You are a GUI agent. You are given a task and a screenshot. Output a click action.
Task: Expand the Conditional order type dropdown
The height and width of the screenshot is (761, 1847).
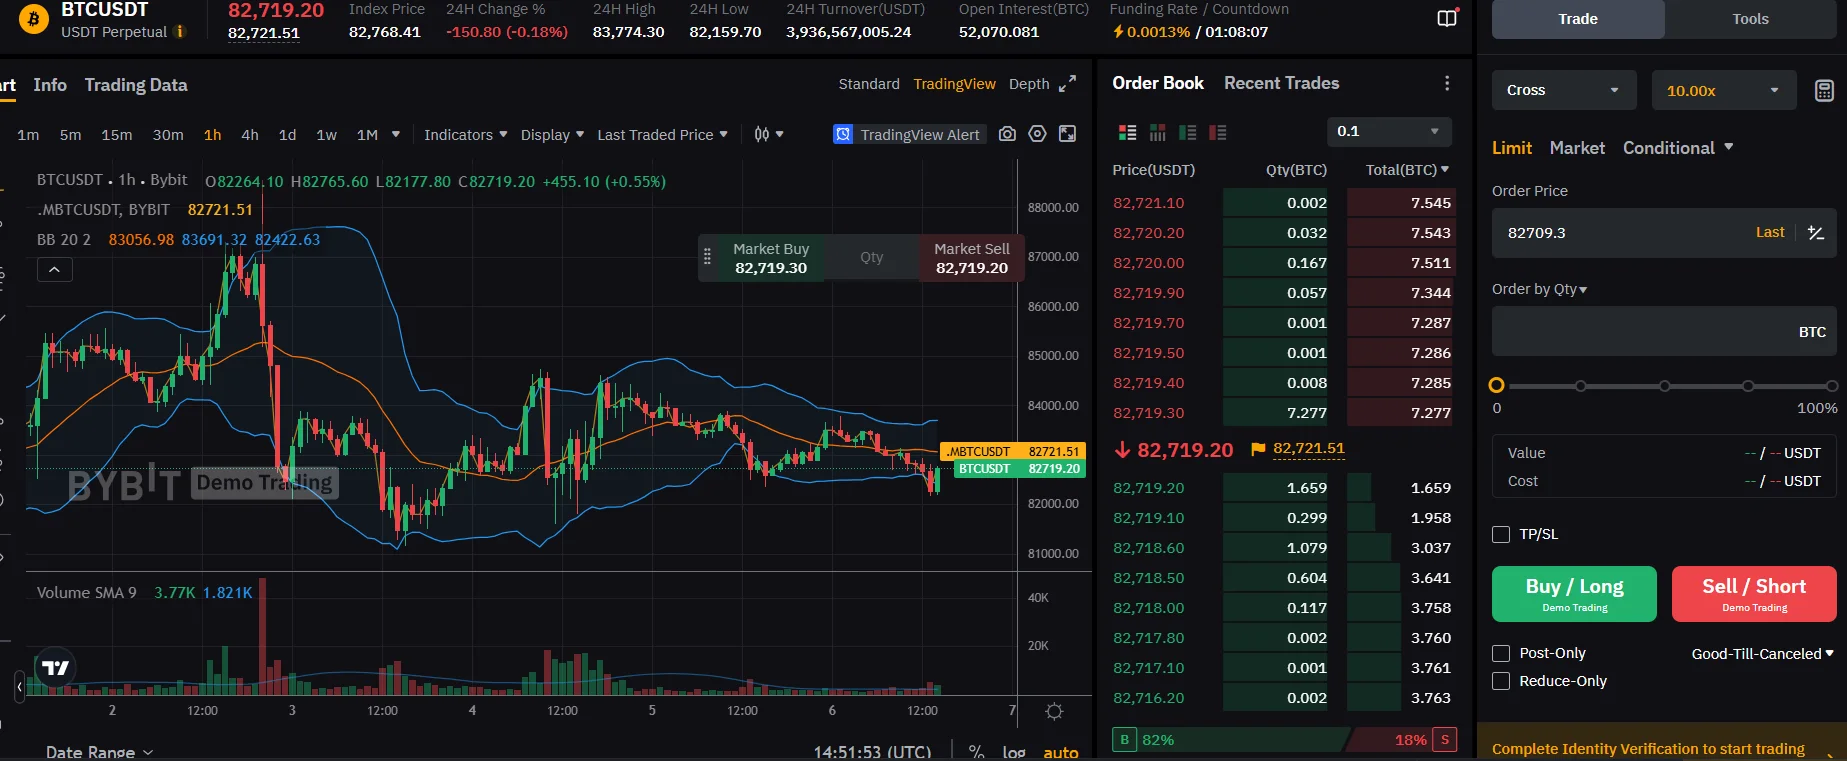point(1678,148)
